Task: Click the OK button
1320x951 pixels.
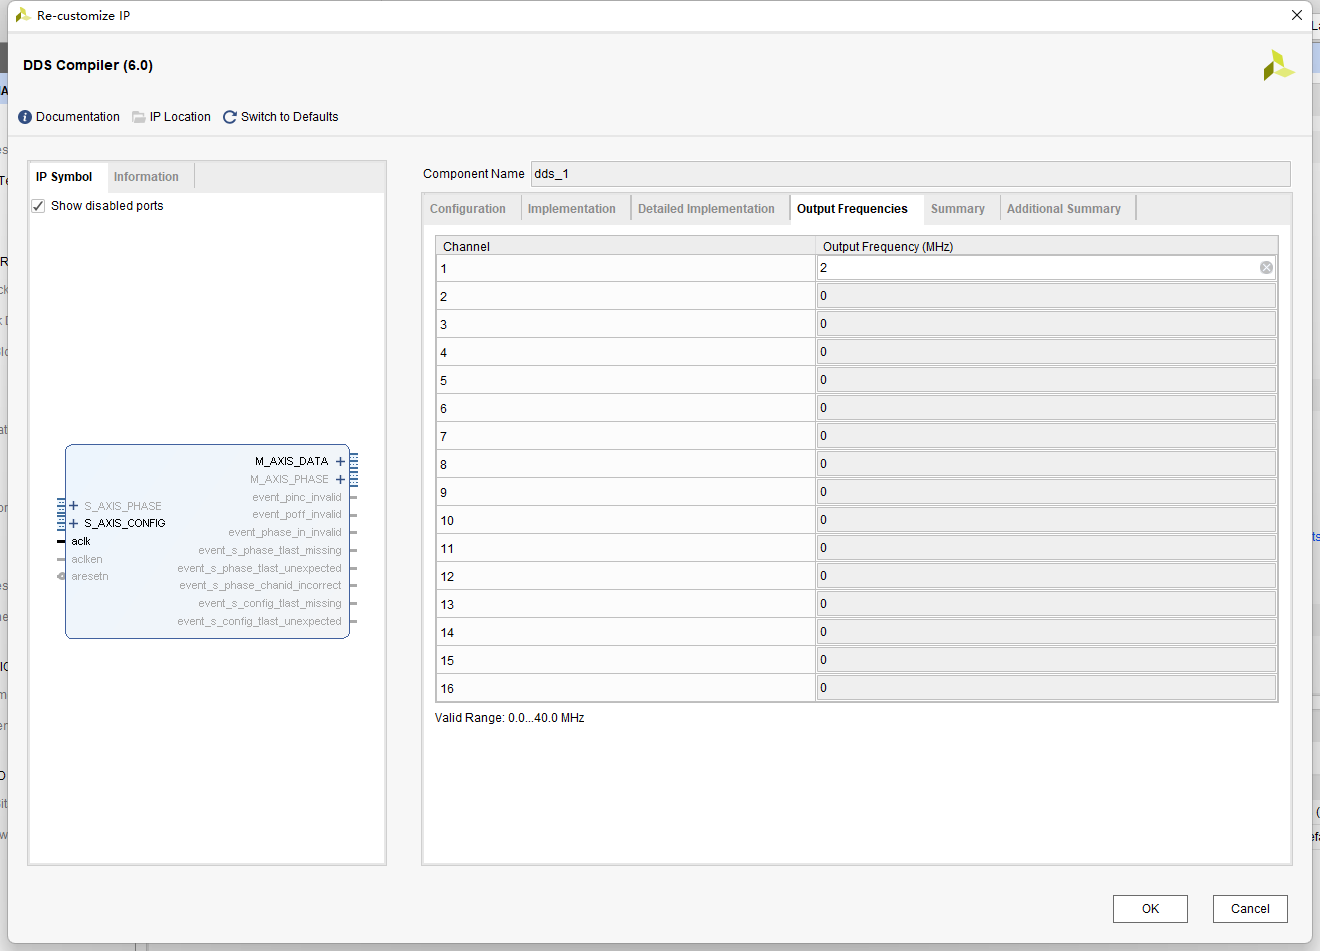Action: 1150,909
